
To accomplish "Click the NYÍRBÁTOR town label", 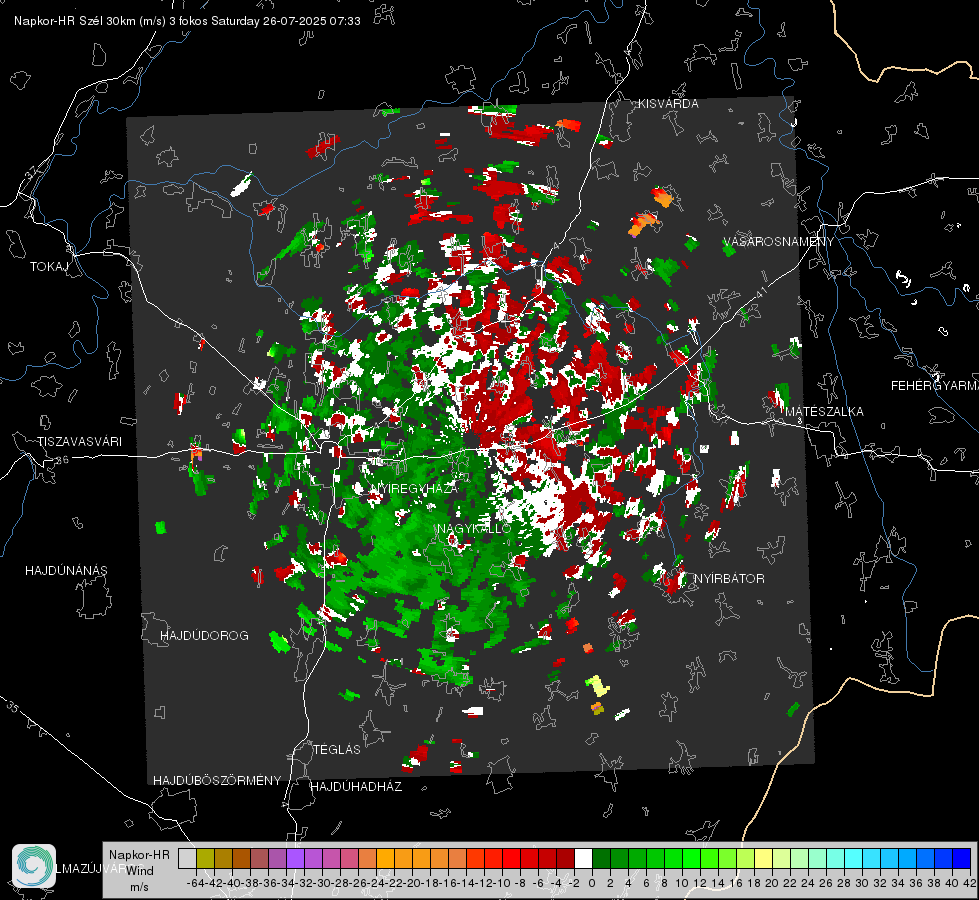I will coord(729,579).
